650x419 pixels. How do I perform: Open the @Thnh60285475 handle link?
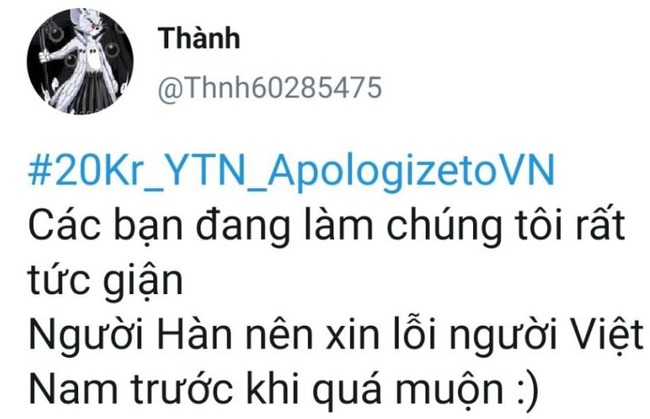(x=269, y=88)
